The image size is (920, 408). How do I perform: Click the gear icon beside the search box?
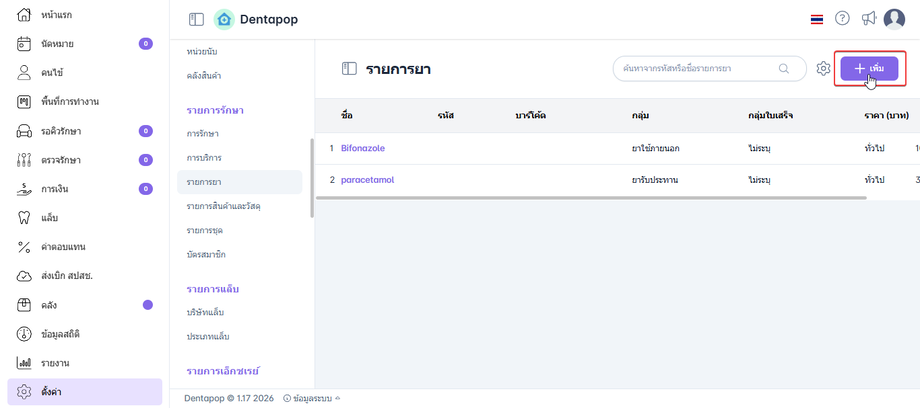823,68
